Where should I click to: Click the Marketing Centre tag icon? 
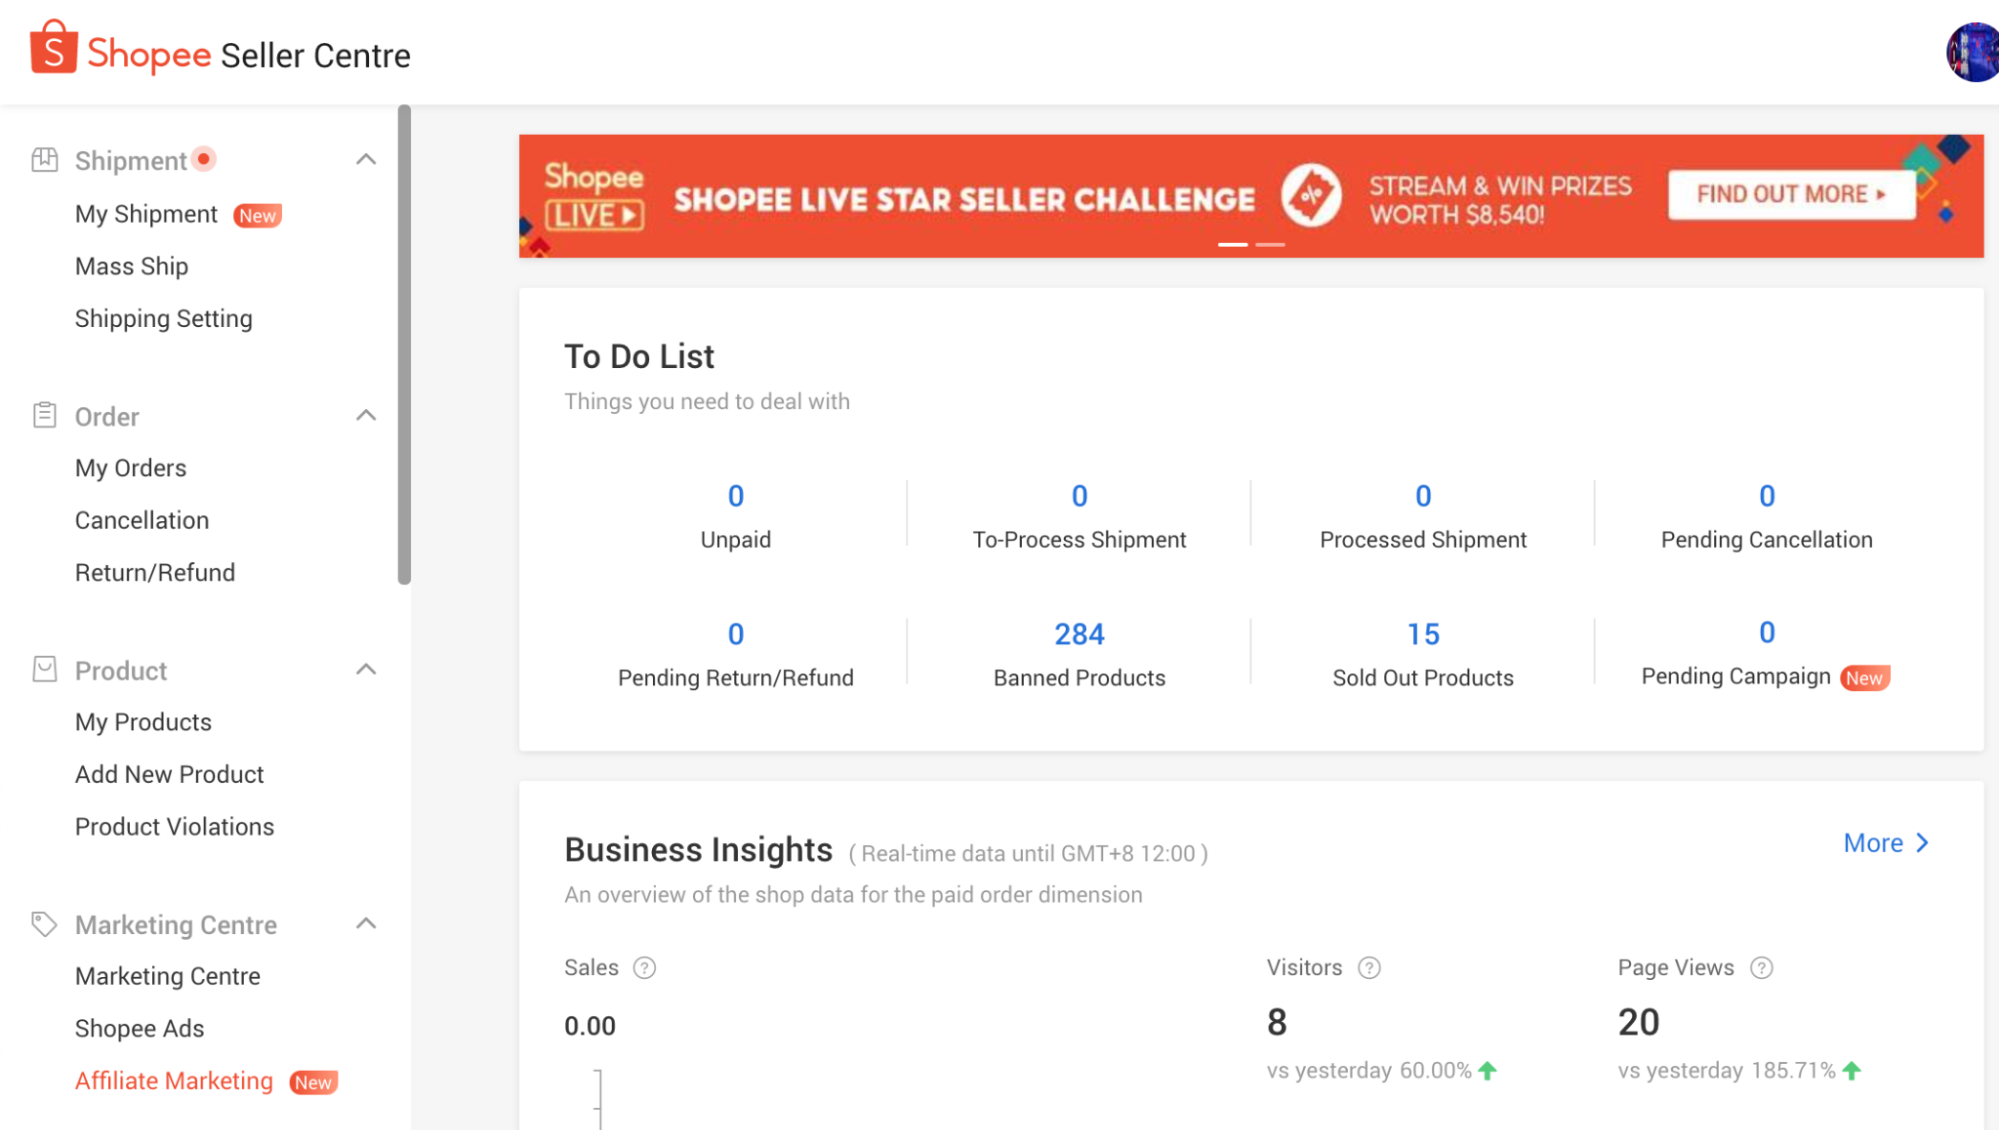click(x=45, y=924)
